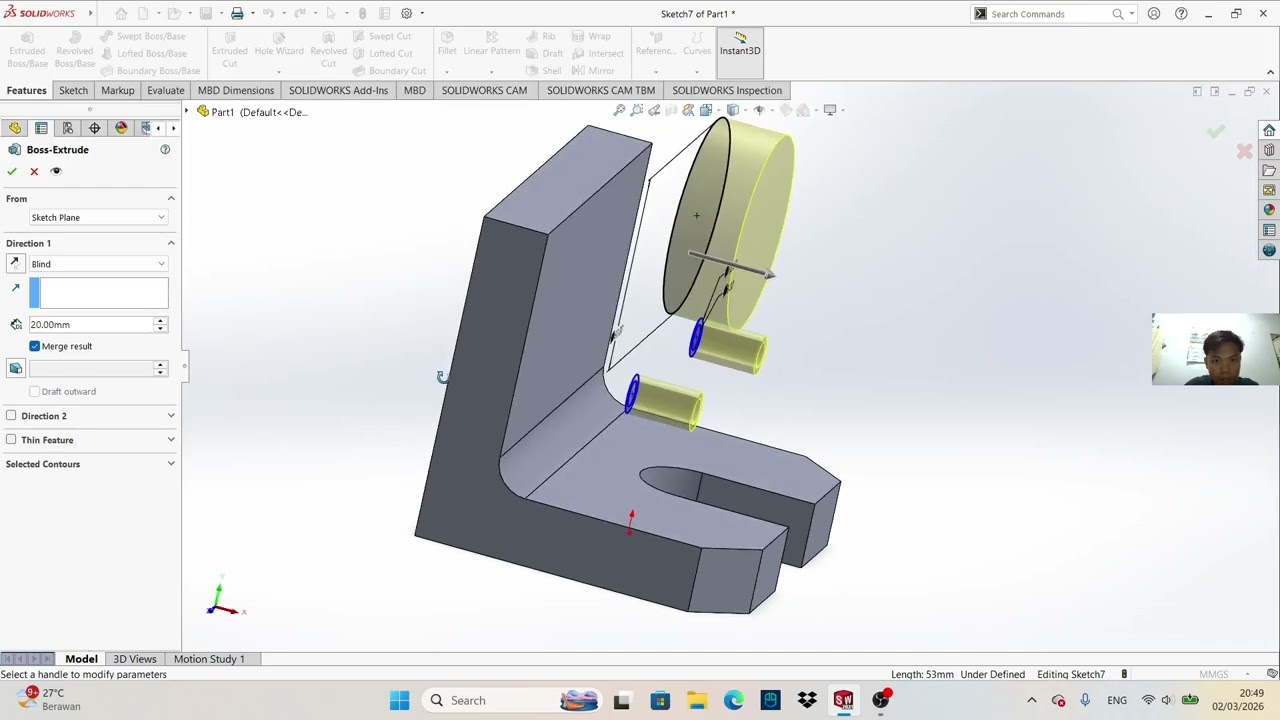Expand the Part1 flyout design tree
The width and height of the screenshot is (1280, 720).
coord(187,111)
